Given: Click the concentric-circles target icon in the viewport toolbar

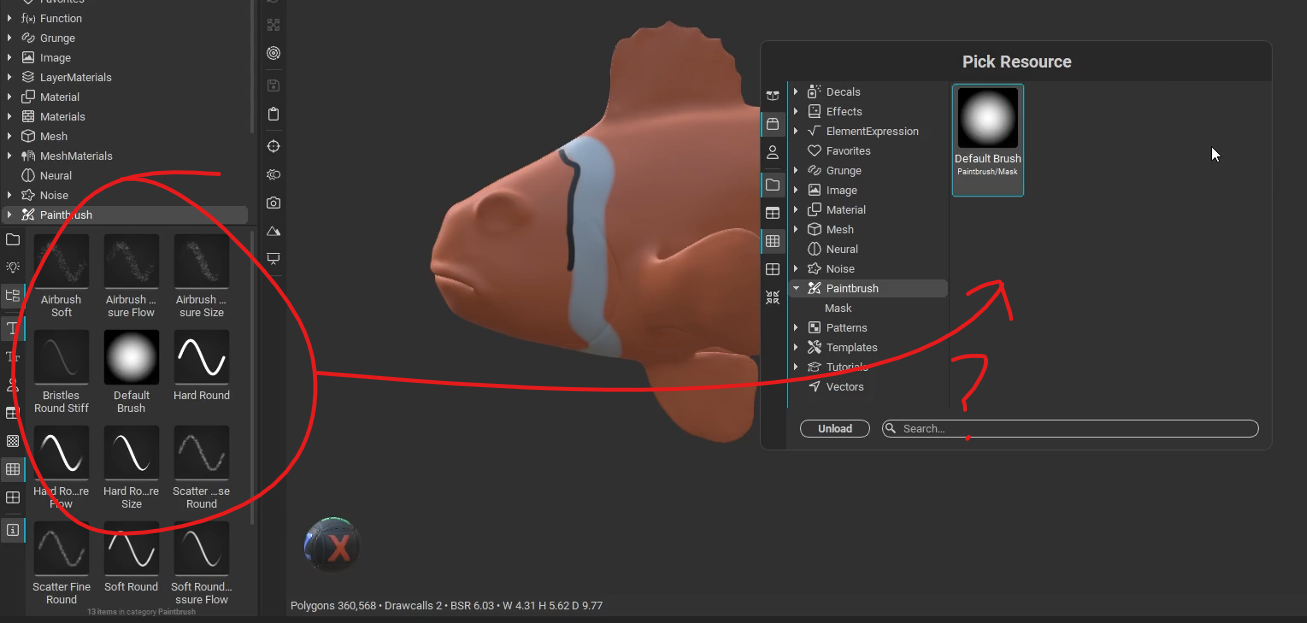Looking at the screenshot, I should point(274,53).
